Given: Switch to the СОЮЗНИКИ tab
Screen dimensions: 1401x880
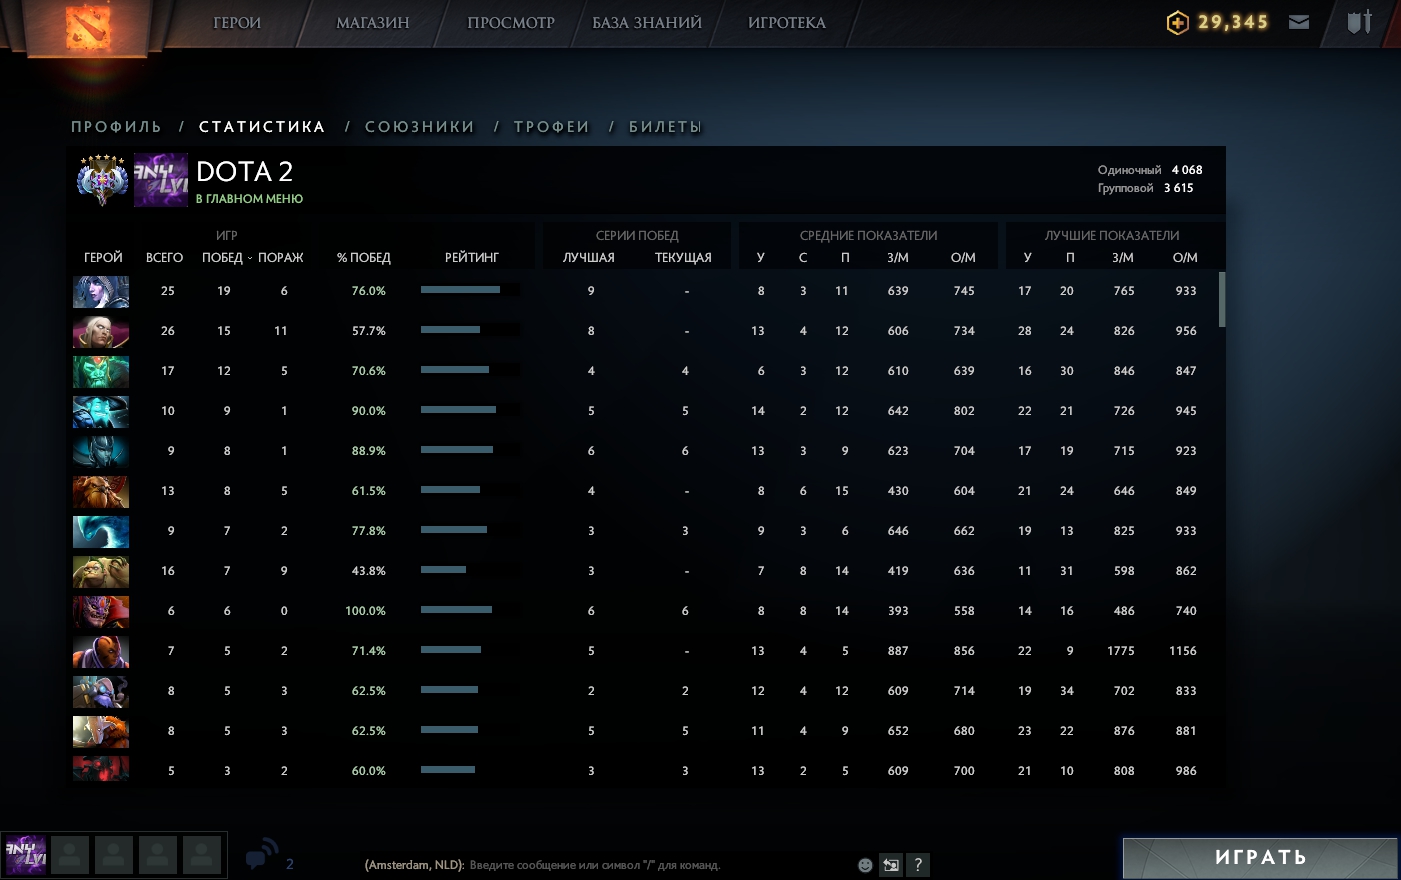Looking at the screenshot, I should [420, 127].
